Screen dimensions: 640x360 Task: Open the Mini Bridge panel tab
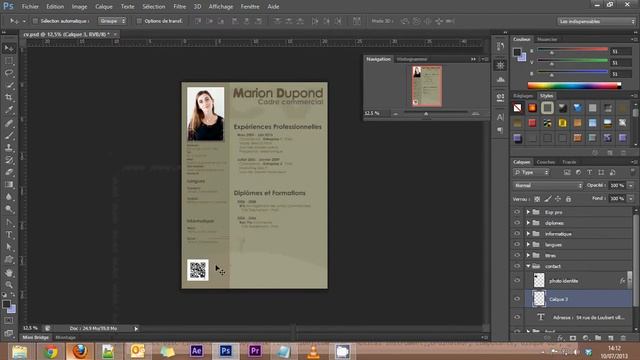(x=36, y=338)
